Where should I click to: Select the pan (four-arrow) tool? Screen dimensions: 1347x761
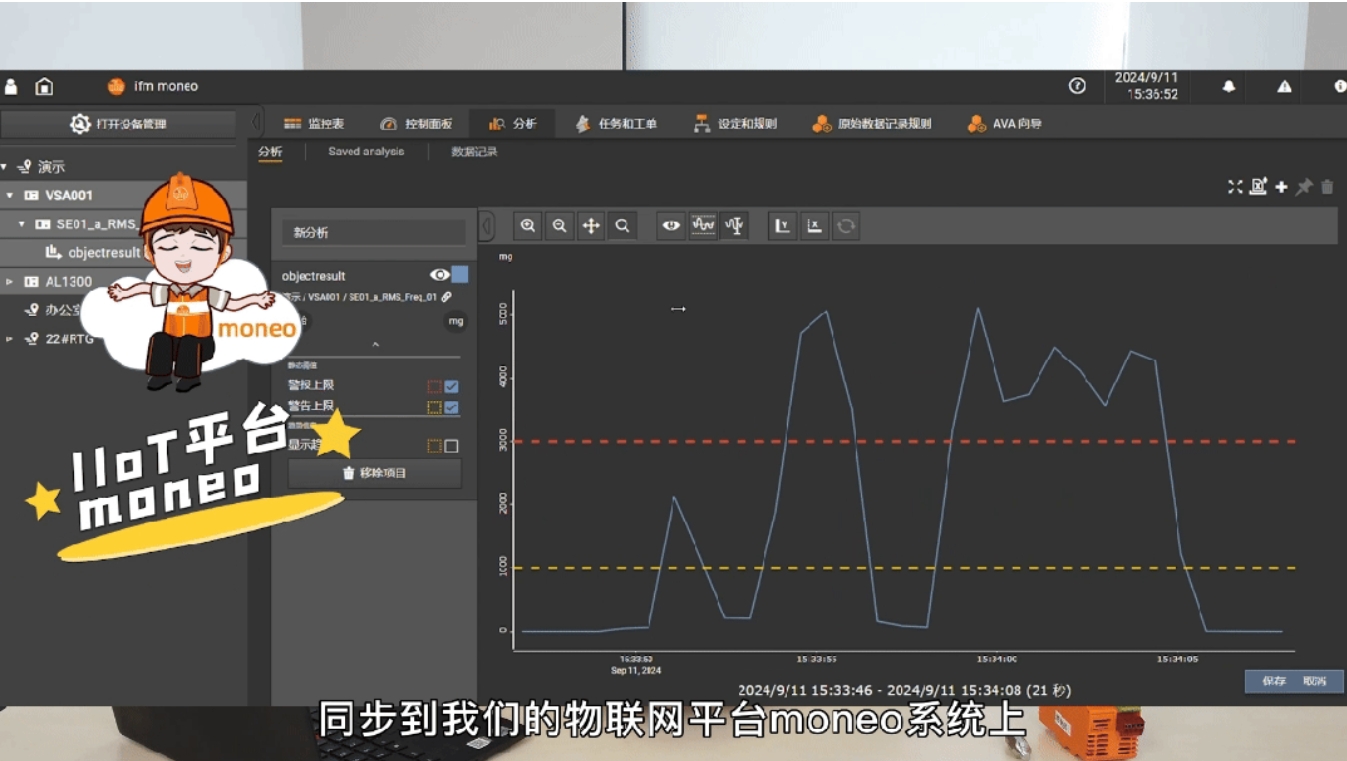coord(591,226)
